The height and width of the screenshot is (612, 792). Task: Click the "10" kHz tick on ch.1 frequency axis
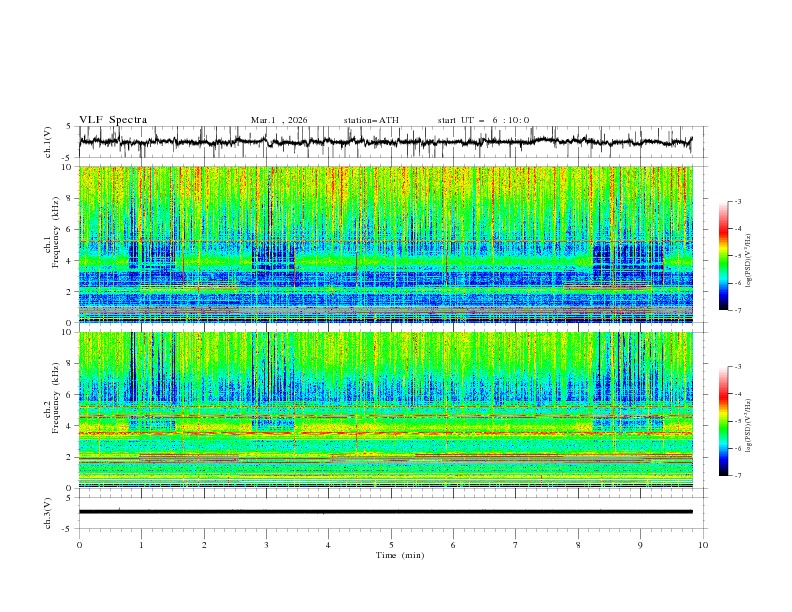pos(67,167)
